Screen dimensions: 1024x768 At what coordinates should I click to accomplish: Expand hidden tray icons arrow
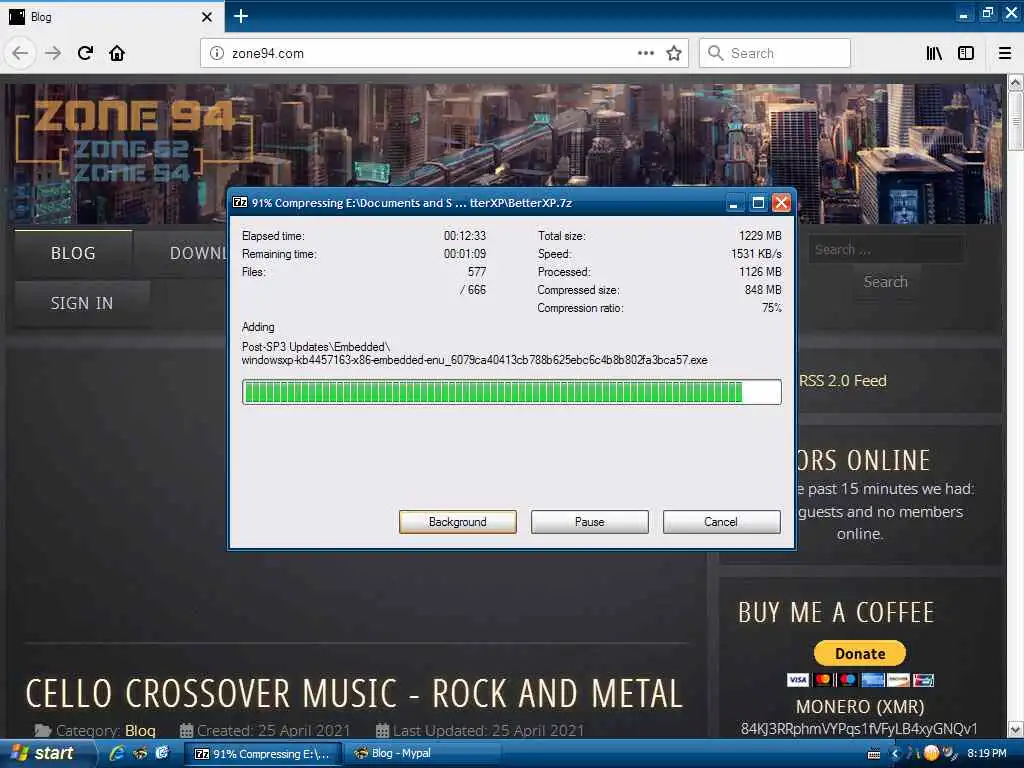pos(895,754)
